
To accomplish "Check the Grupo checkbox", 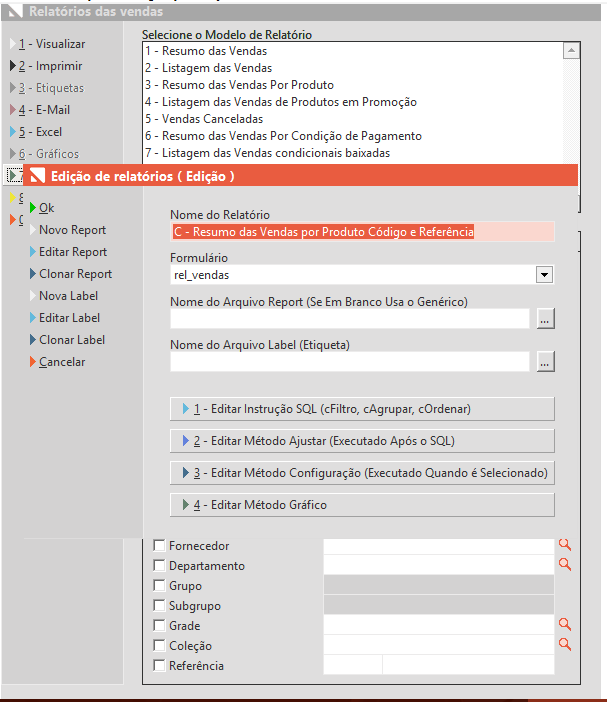I will [159, 585].
